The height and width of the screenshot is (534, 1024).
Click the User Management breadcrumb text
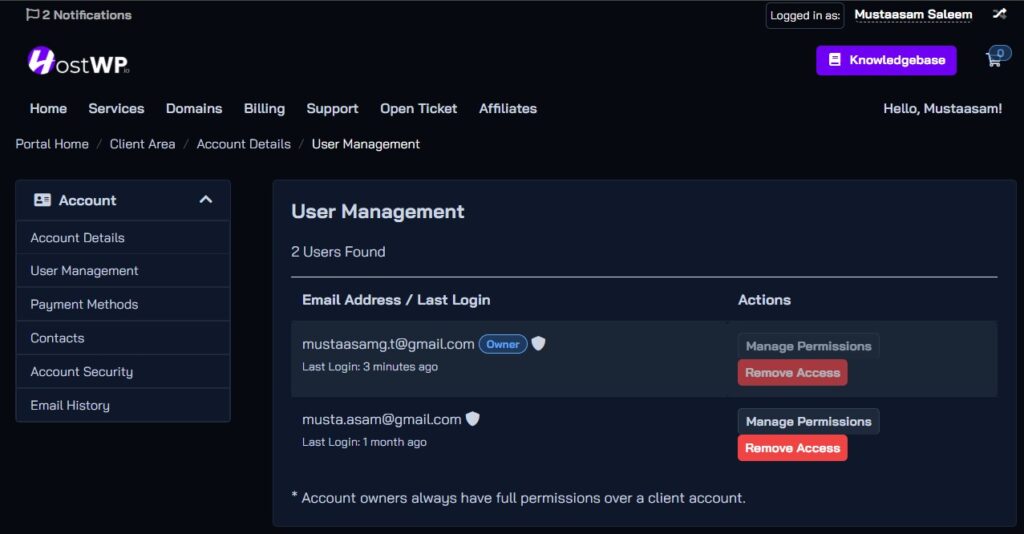[x=366, y=144]
